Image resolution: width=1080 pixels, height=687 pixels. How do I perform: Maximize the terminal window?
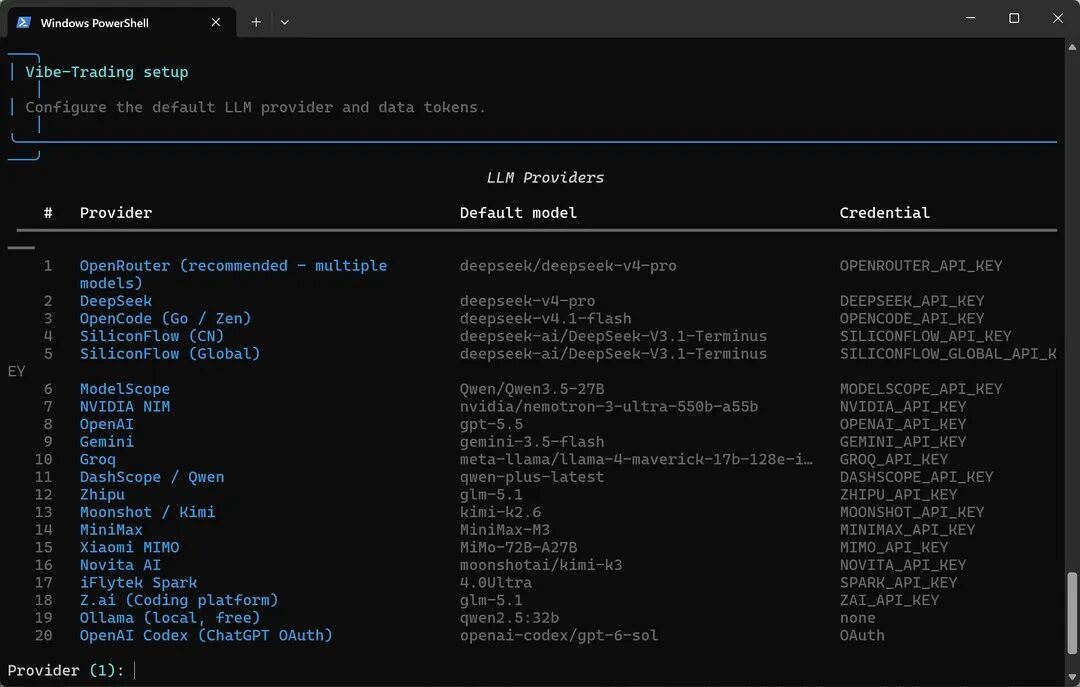pos(1014,18)
